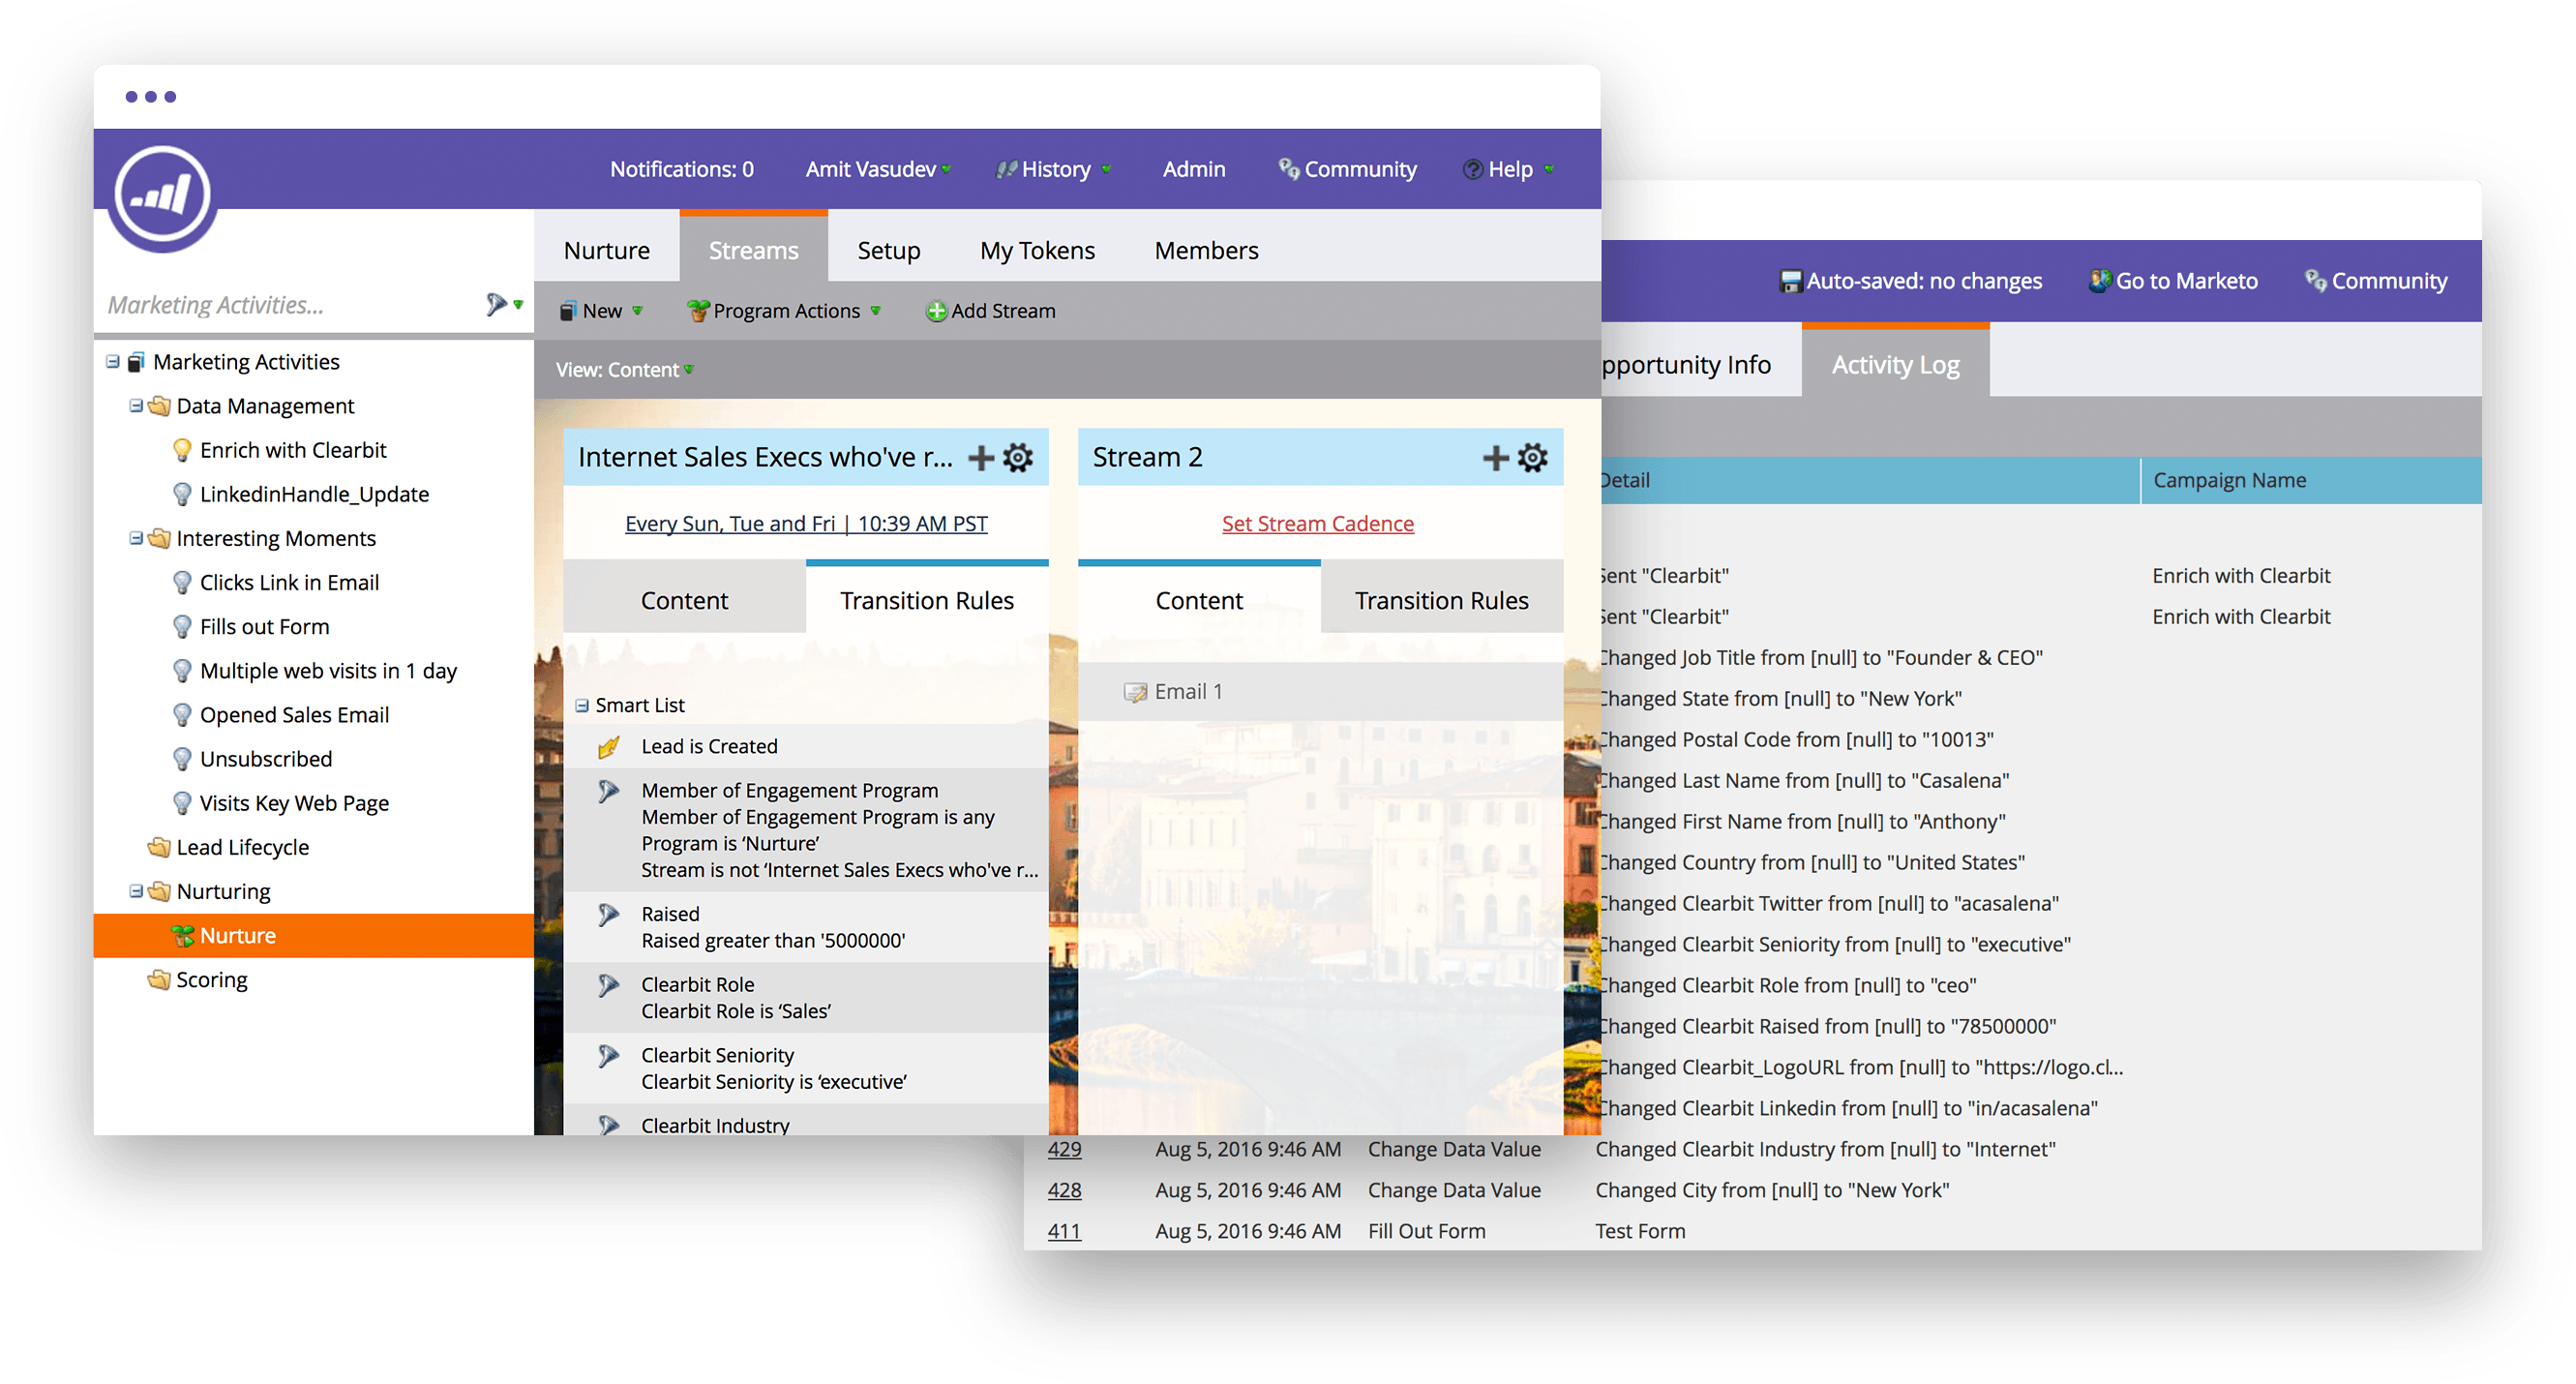Image resolution: width=2576 pixels, height=1384 pixels.
Task: Open the Amit Vasudev user dropdown
Action: coord(878,169)
